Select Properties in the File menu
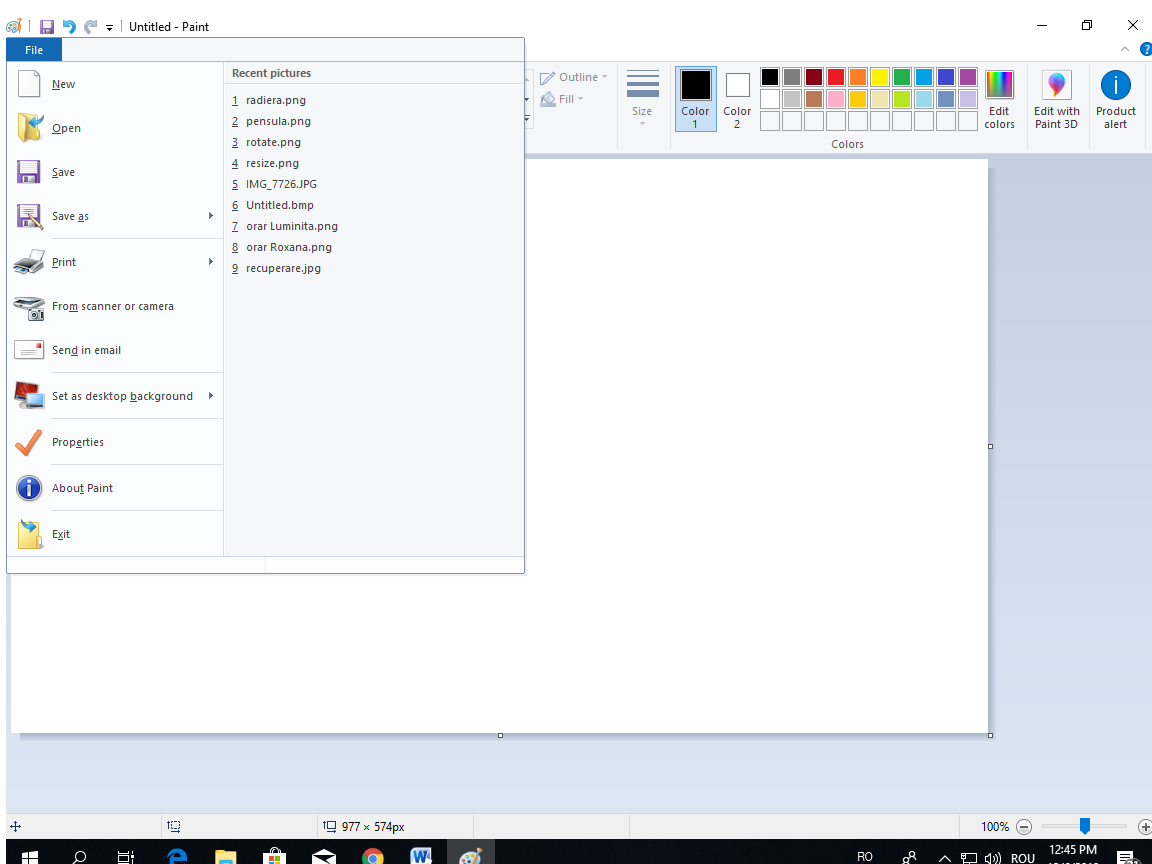The height and width of the screenshot is (864, 1152). pos(78,442)
